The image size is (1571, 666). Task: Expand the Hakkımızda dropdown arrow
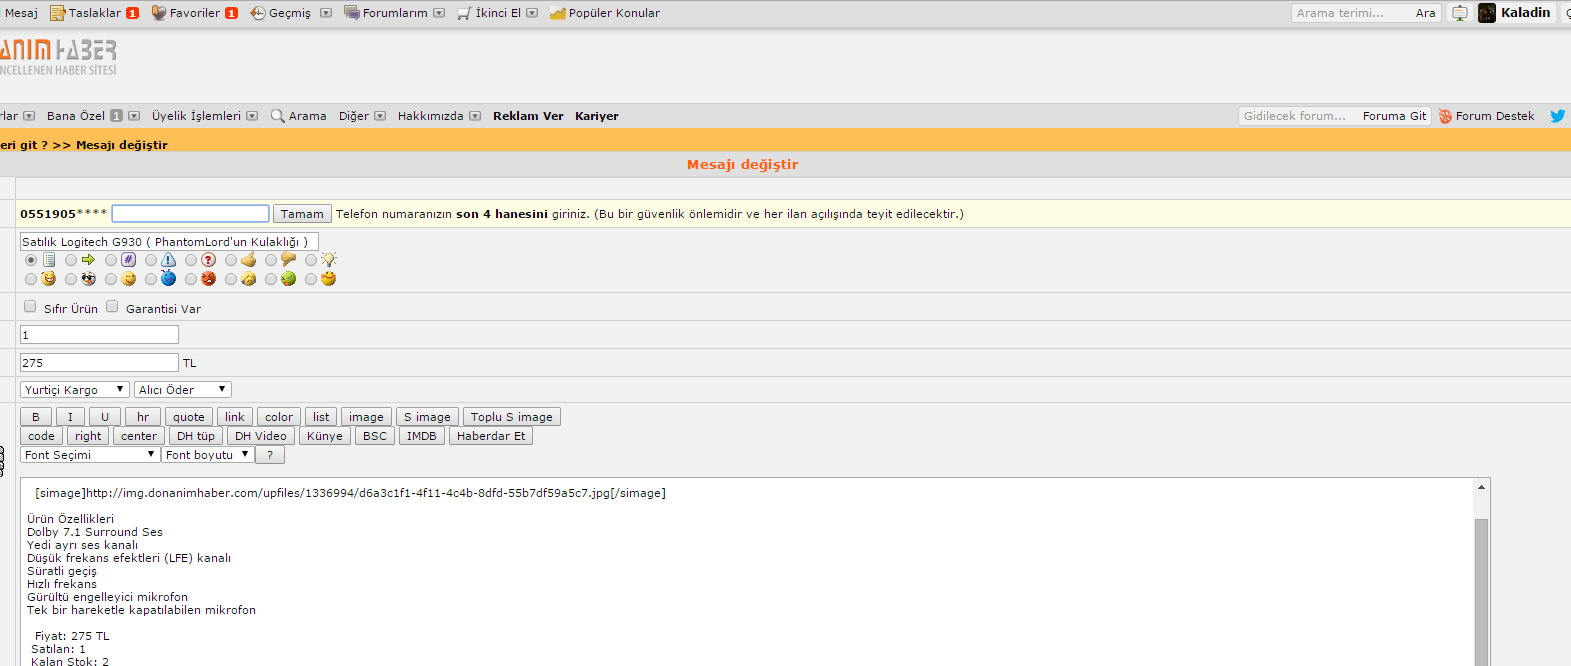475,116
